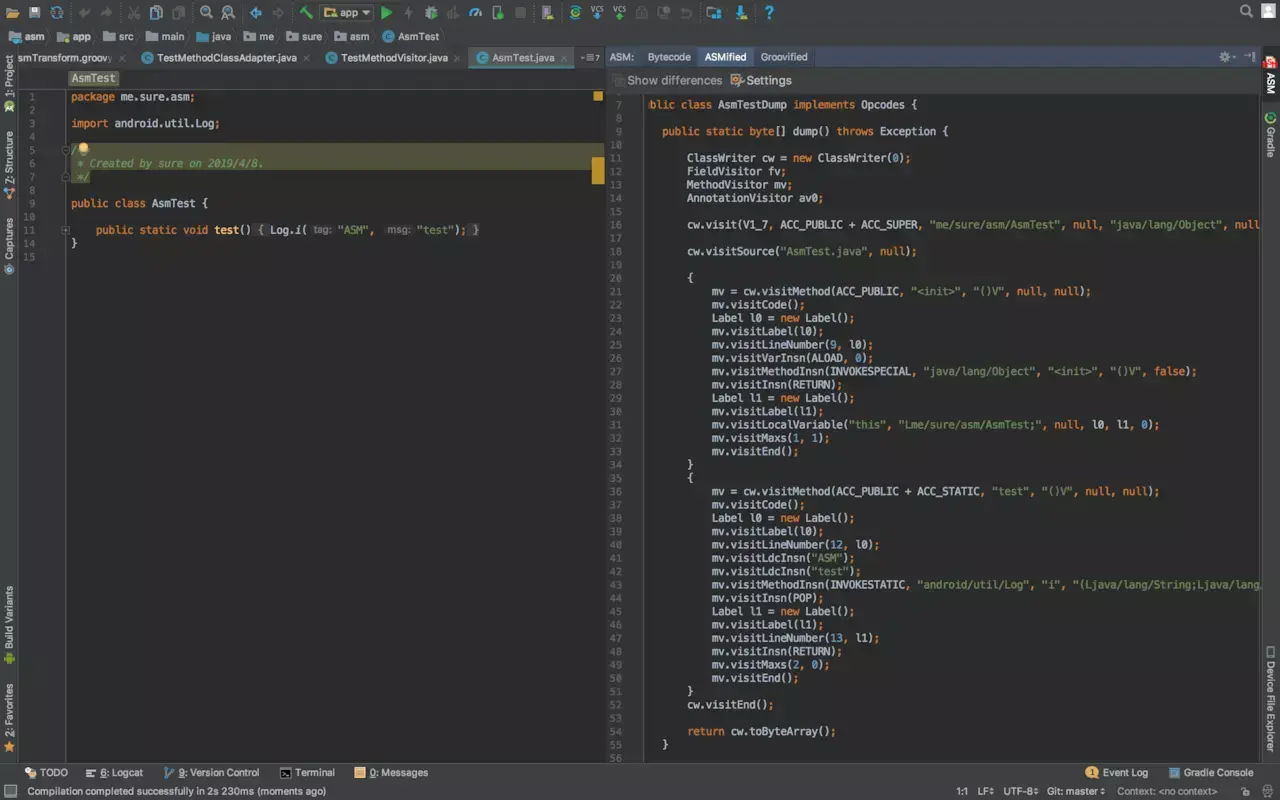Screen dimensions: 1280x800
Task: Click the VCS Update Project icon
Action: 597,13
